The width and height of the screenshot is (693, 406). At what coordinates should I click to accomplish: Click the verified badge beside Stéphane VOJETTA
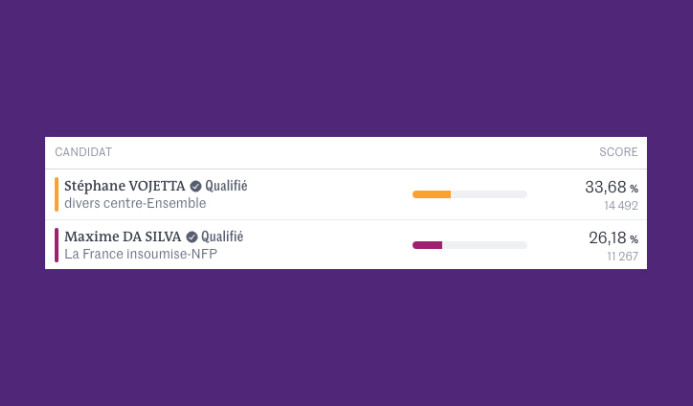196,186
